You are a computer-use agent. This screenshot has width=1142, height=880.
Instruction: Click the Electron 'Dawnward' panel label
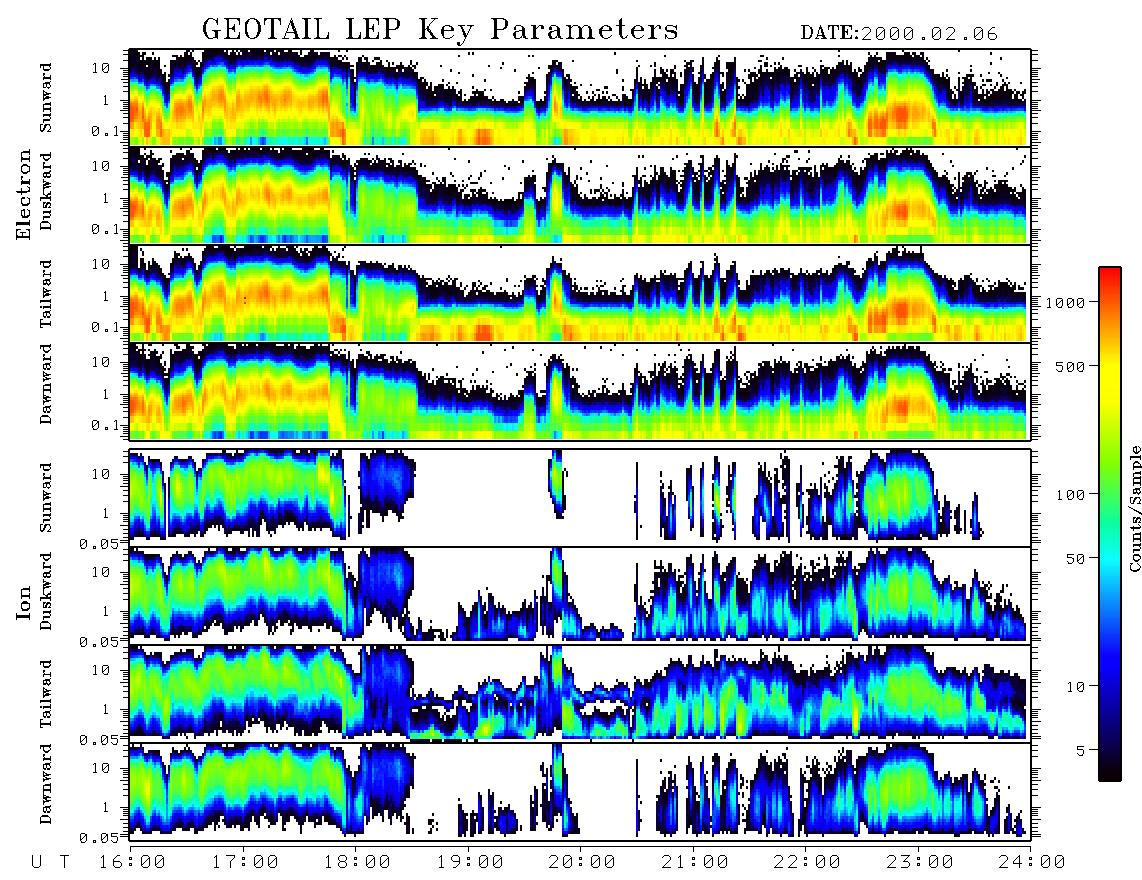(x=46, y=384)
